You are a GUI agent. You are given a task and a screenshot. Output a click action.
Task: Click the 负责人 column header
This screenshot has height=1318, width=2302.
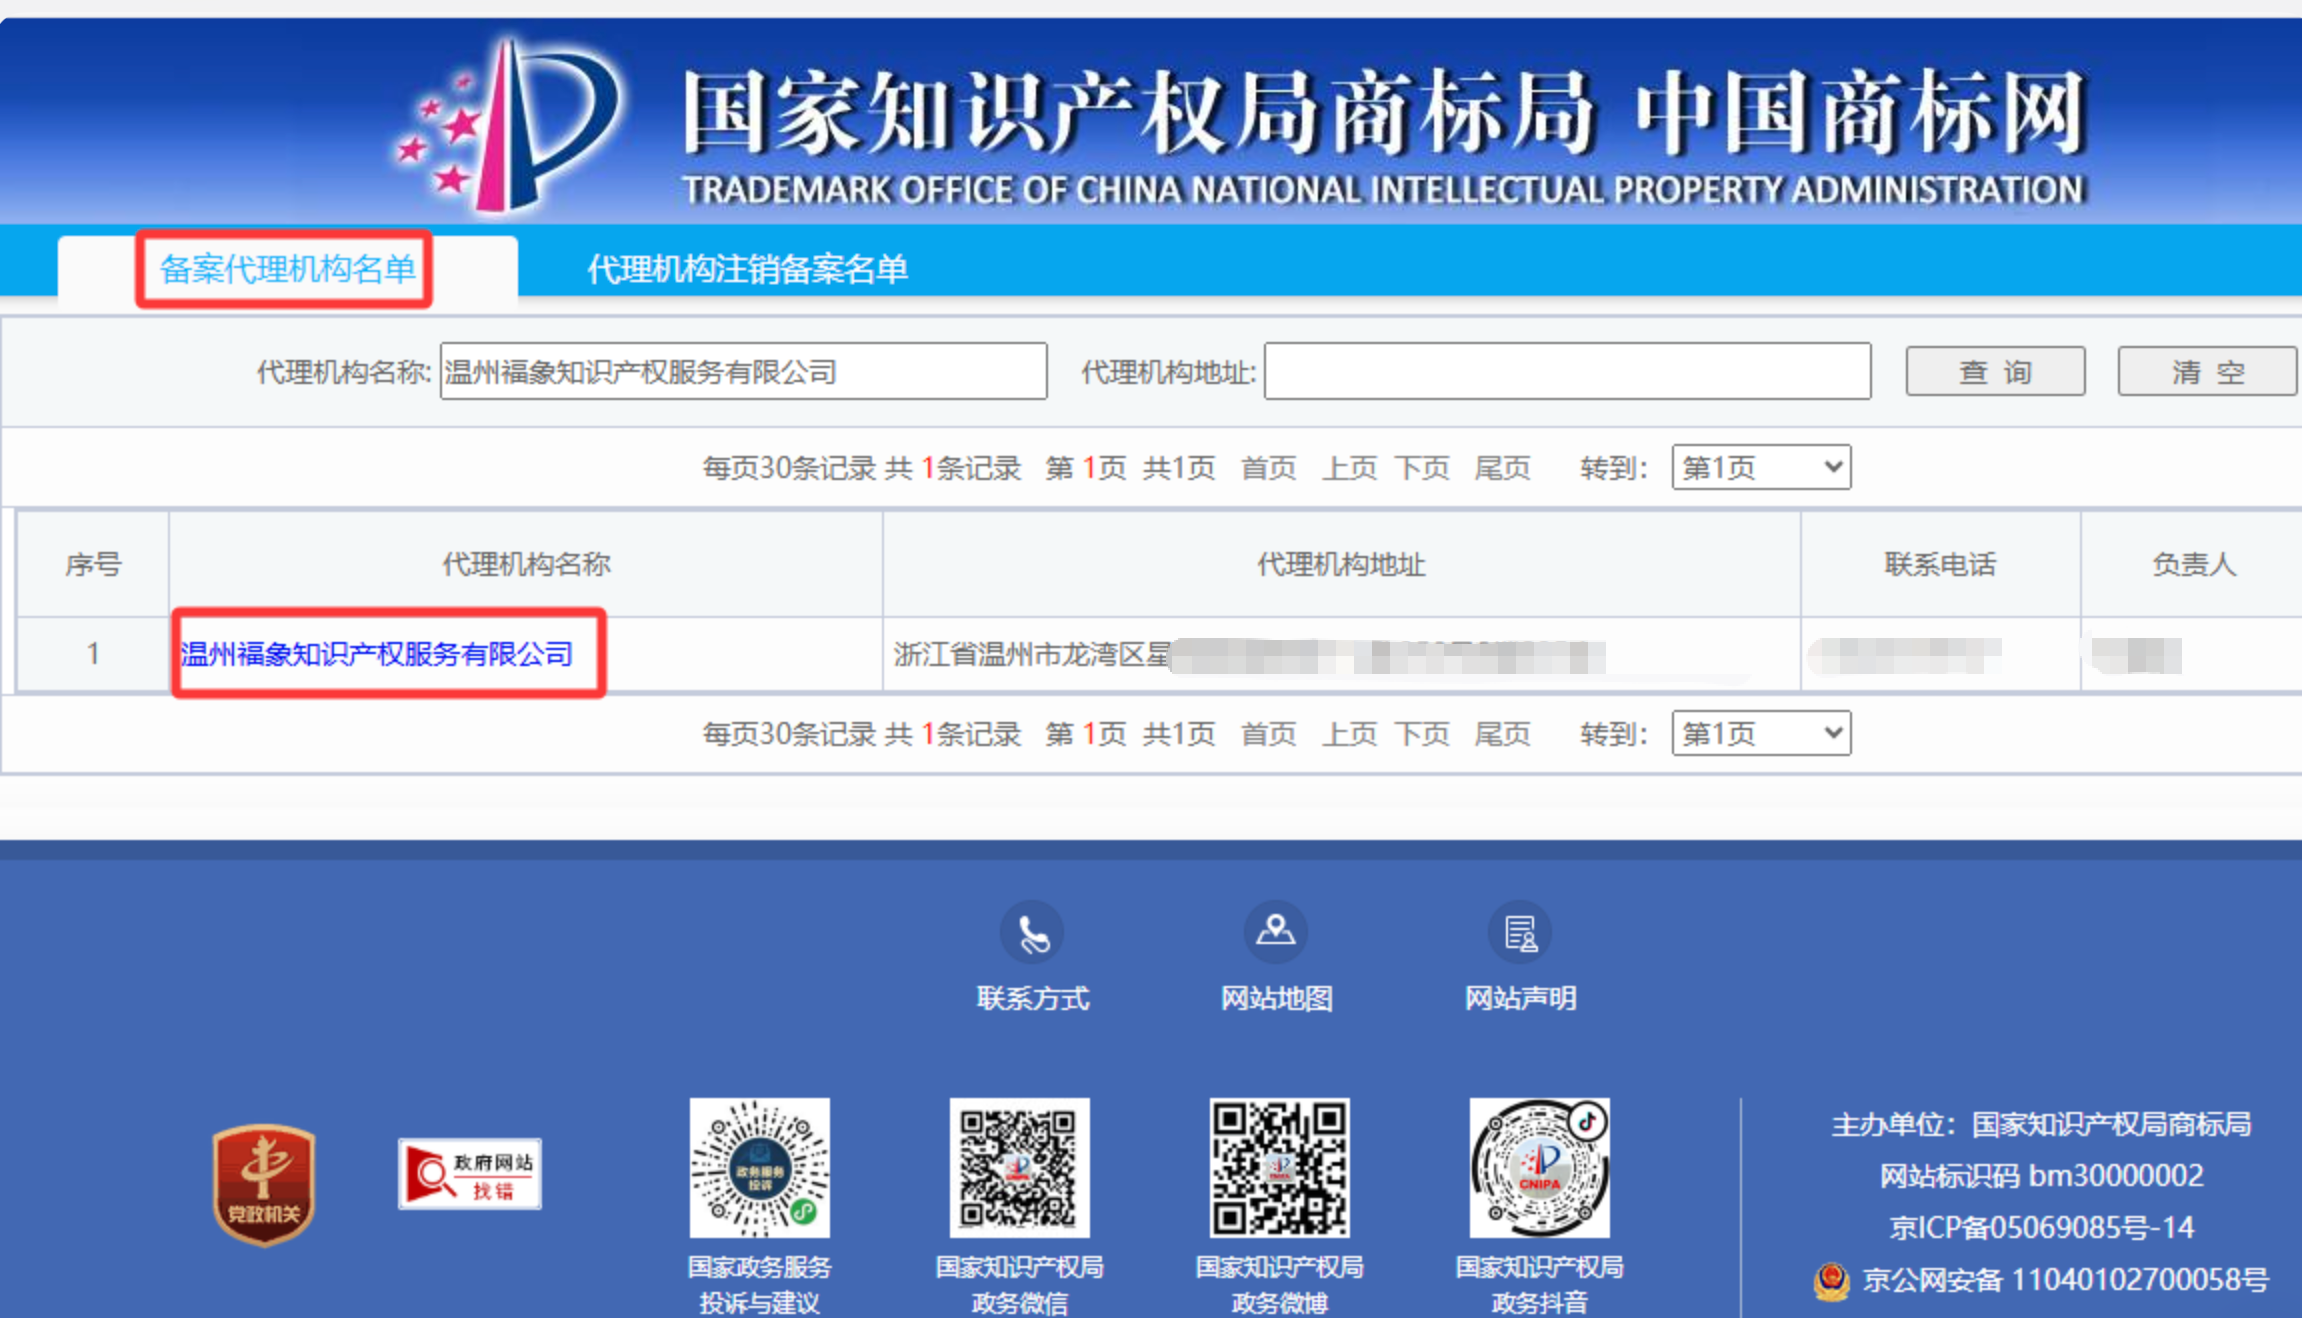click(x=2192, y=564)
